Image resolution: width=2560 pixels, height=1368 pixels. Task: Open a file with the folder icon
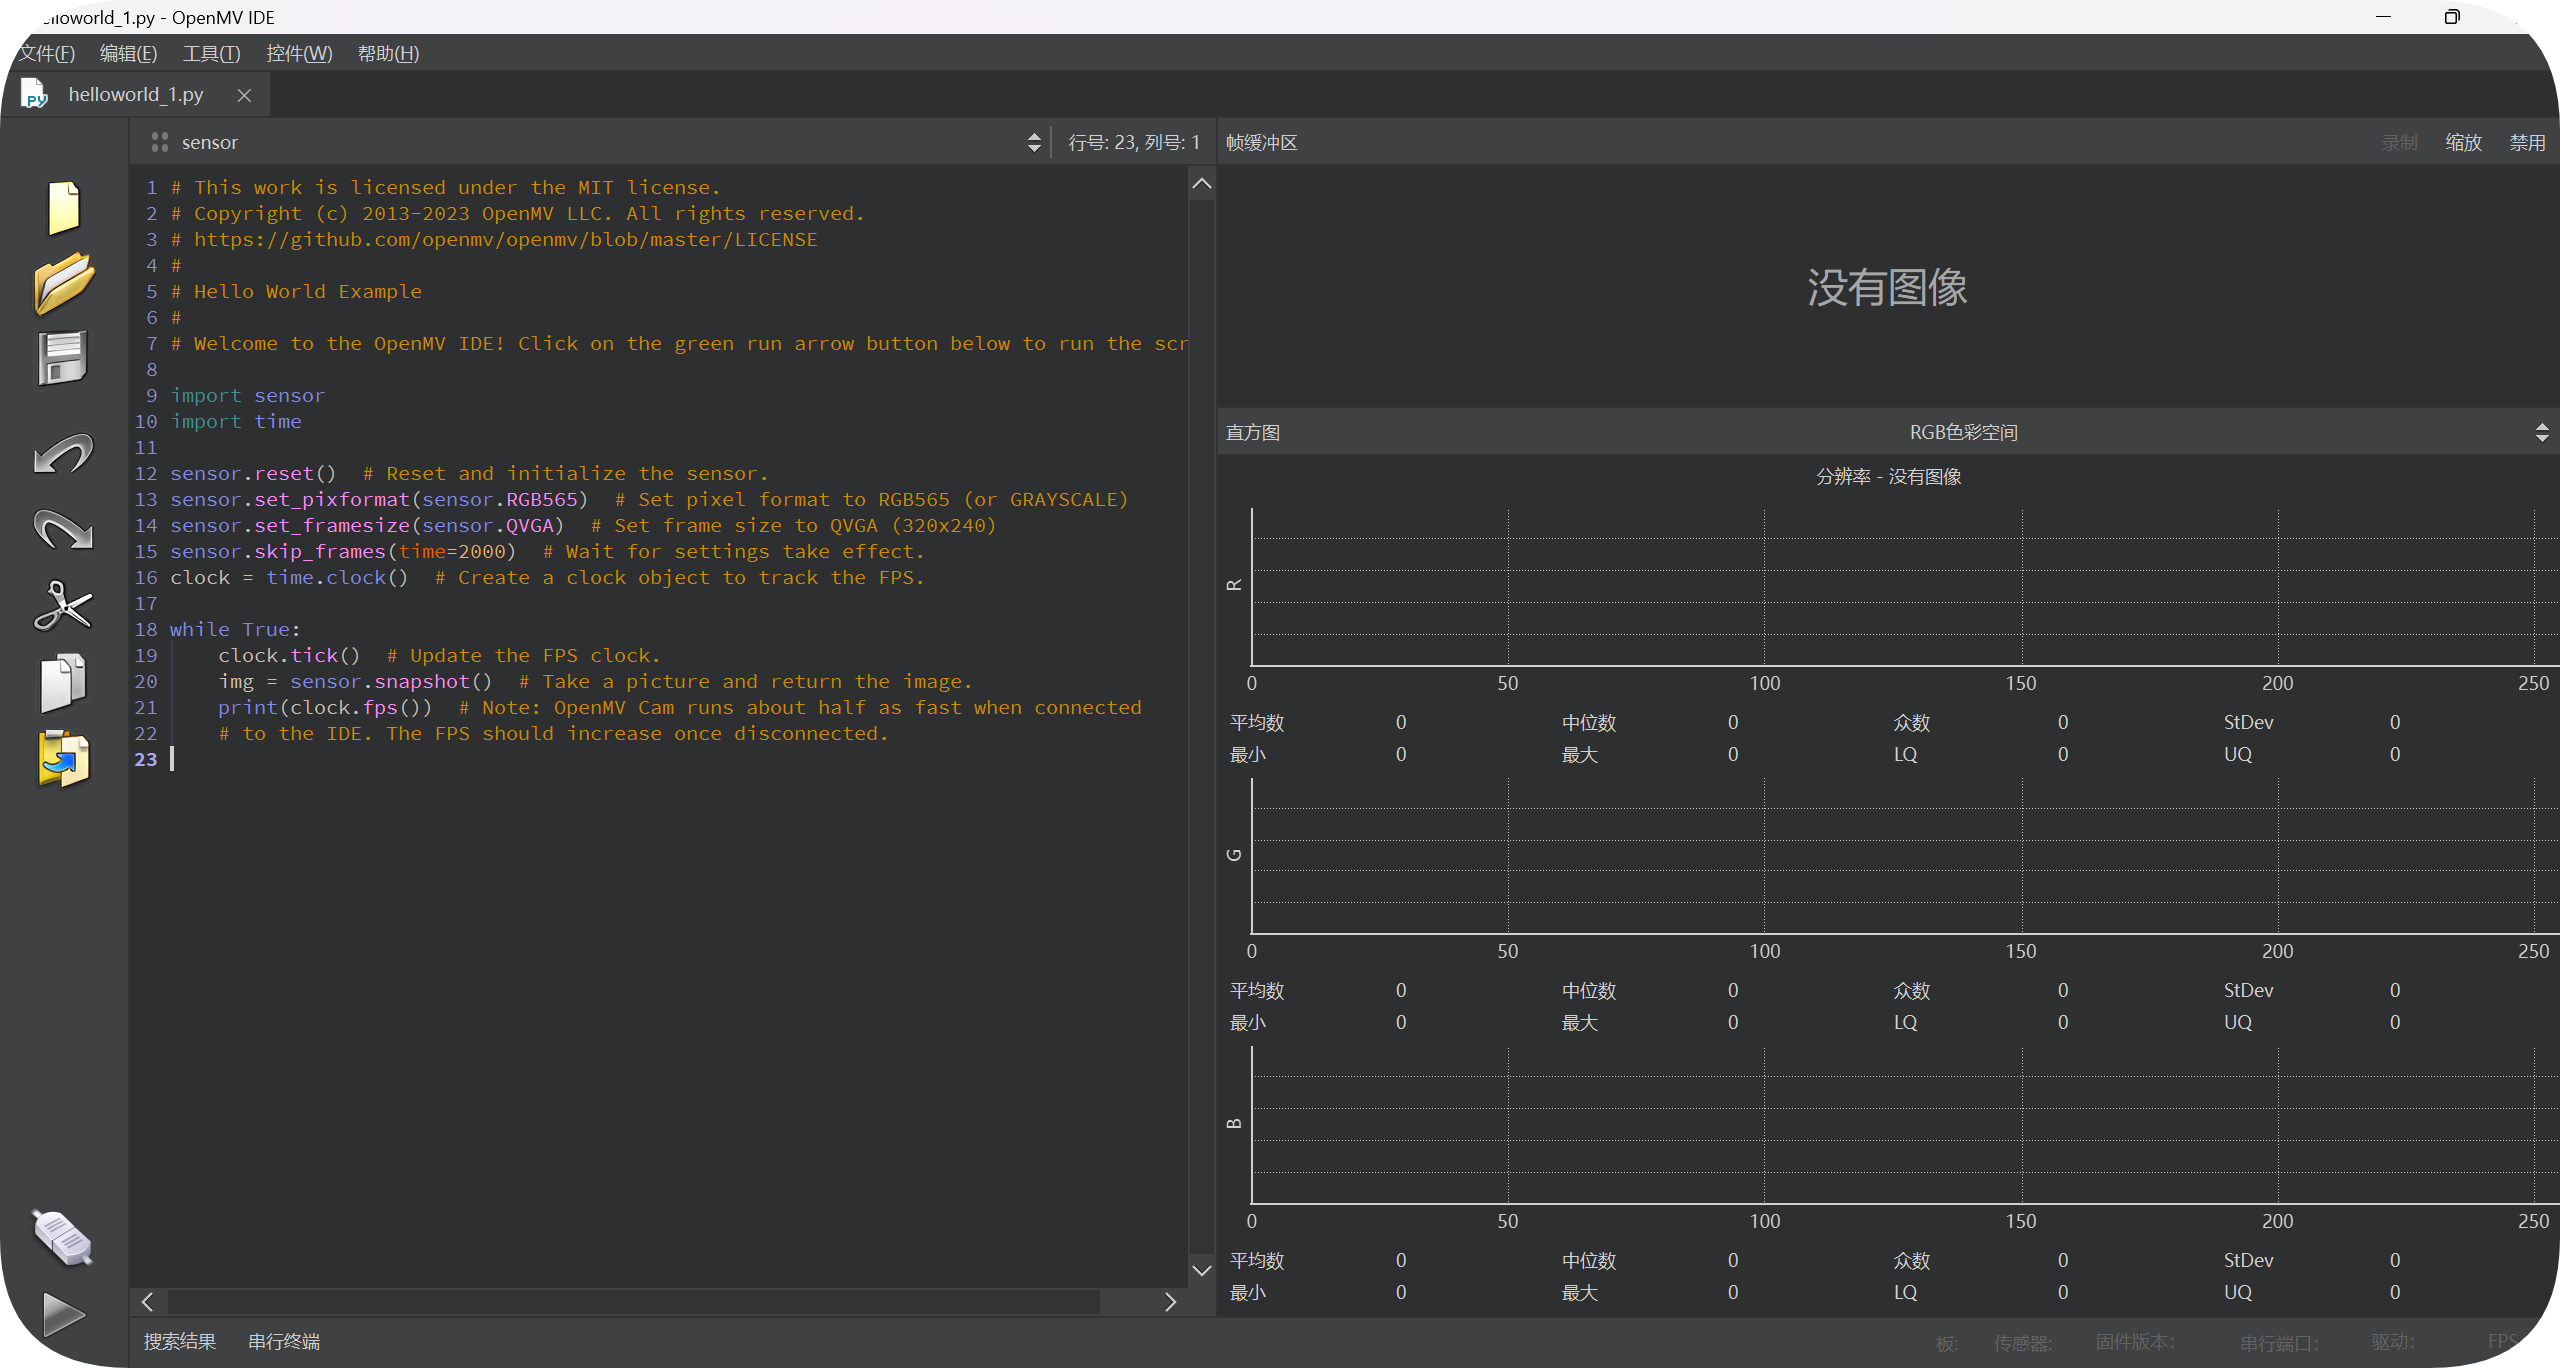64,284
